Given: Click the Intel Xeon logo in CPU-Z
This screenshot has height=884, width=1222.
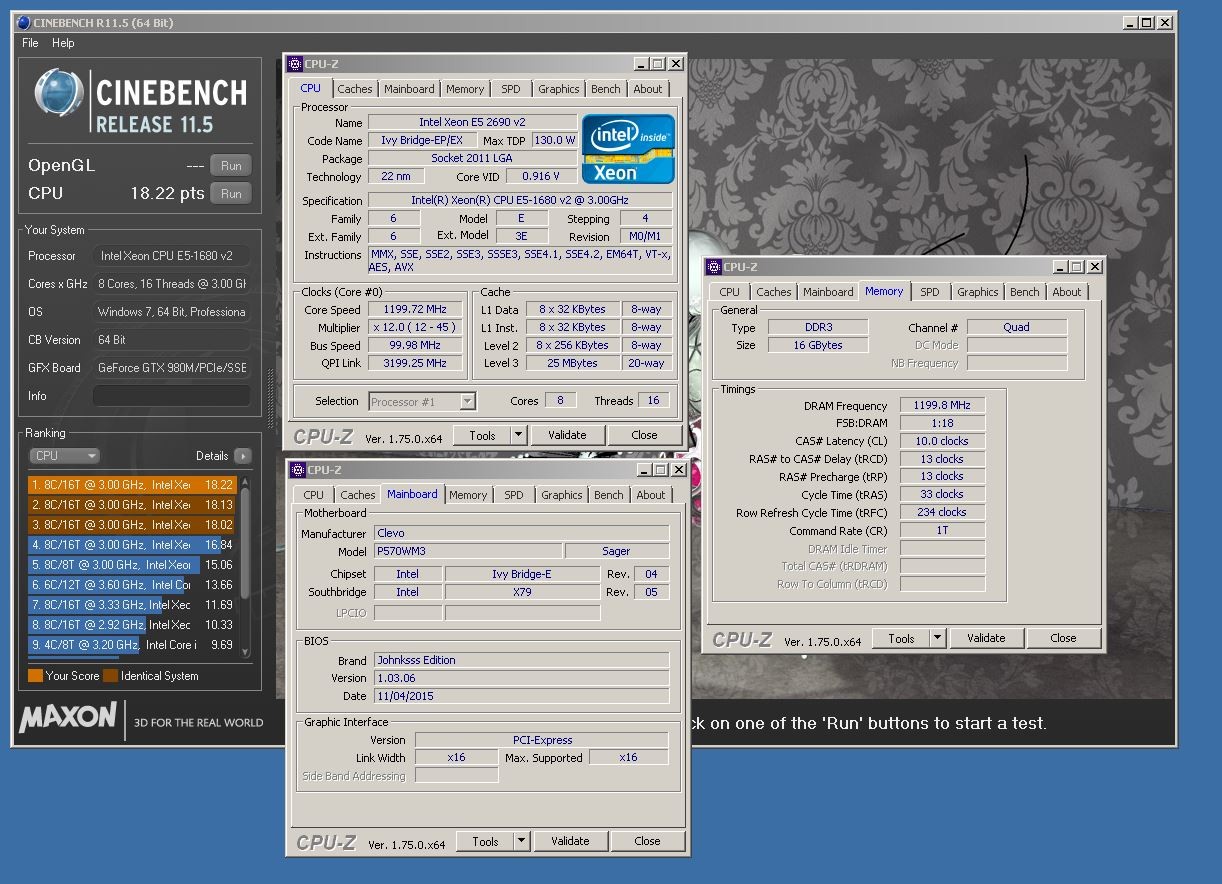Looking at the screenshot, I should (x=628, y=149).
